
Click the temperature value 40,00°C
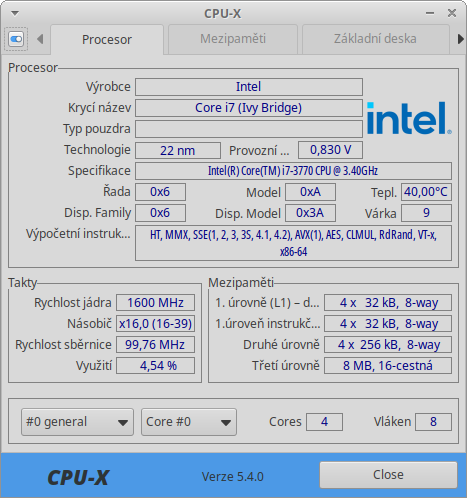426,192
